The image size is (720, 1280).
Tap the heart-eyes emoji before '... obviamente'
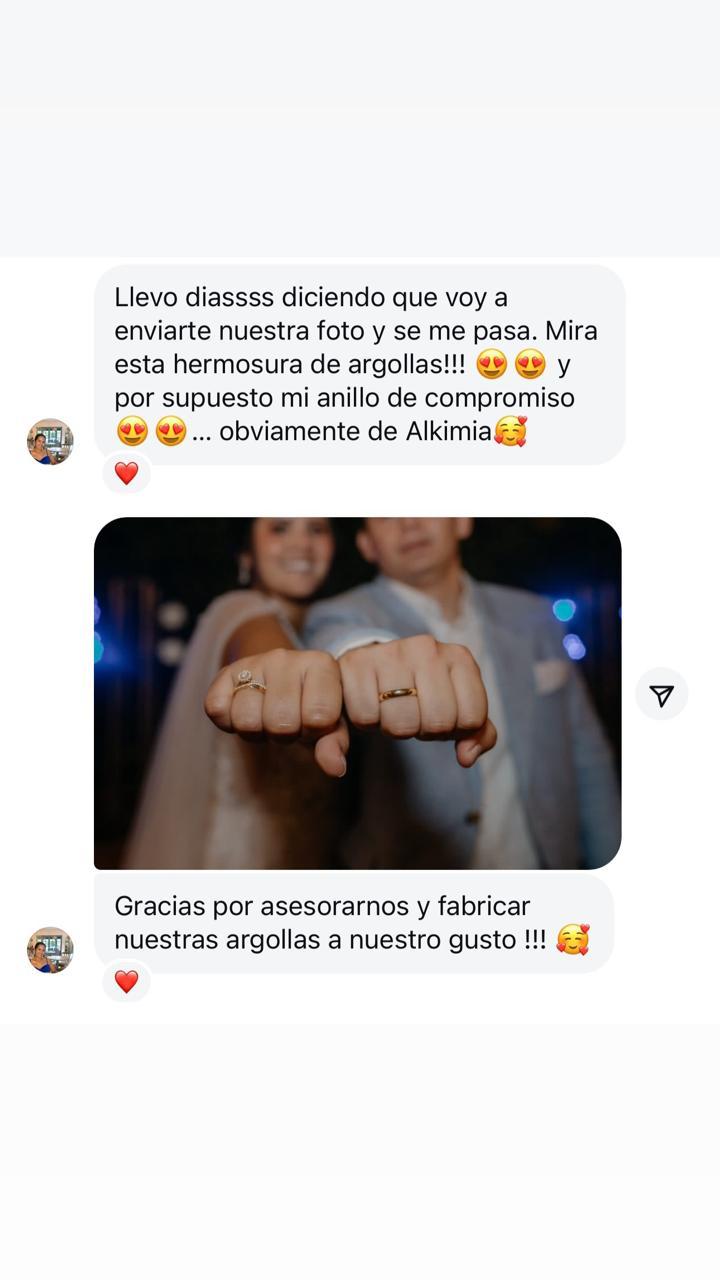pos(171,432)
